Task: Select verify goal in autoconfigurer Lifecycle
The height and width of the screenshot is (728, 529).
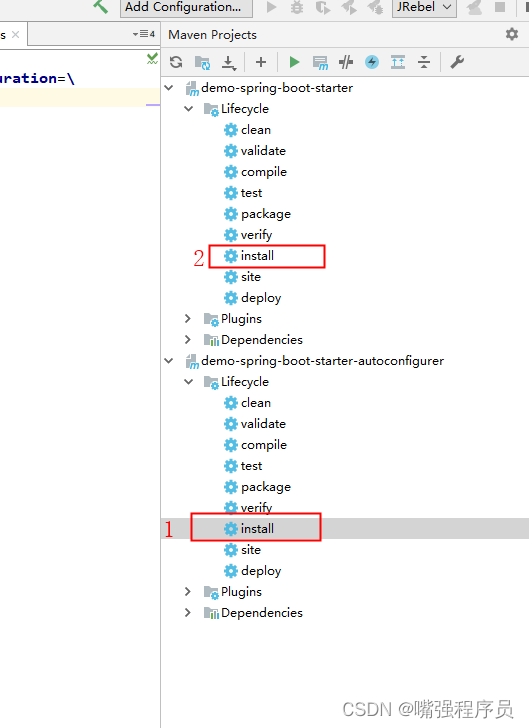Action: (345, 507)
